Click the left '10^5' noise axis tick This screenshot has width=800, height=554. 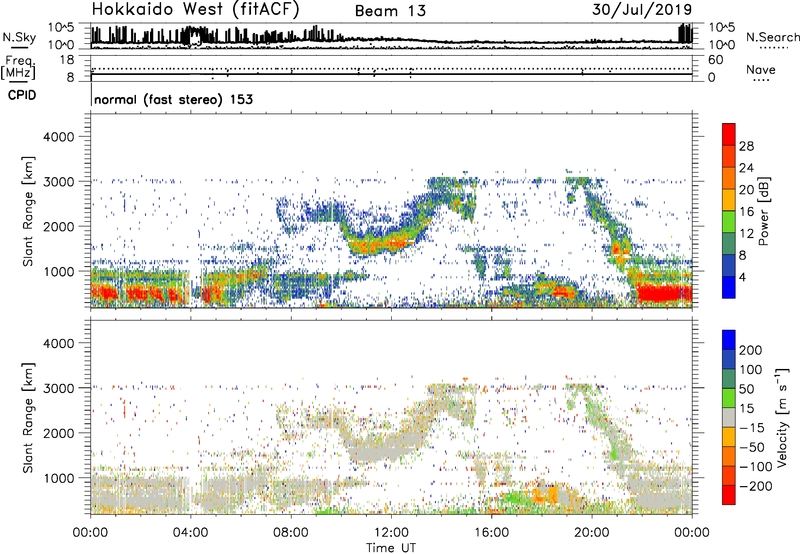61,28
